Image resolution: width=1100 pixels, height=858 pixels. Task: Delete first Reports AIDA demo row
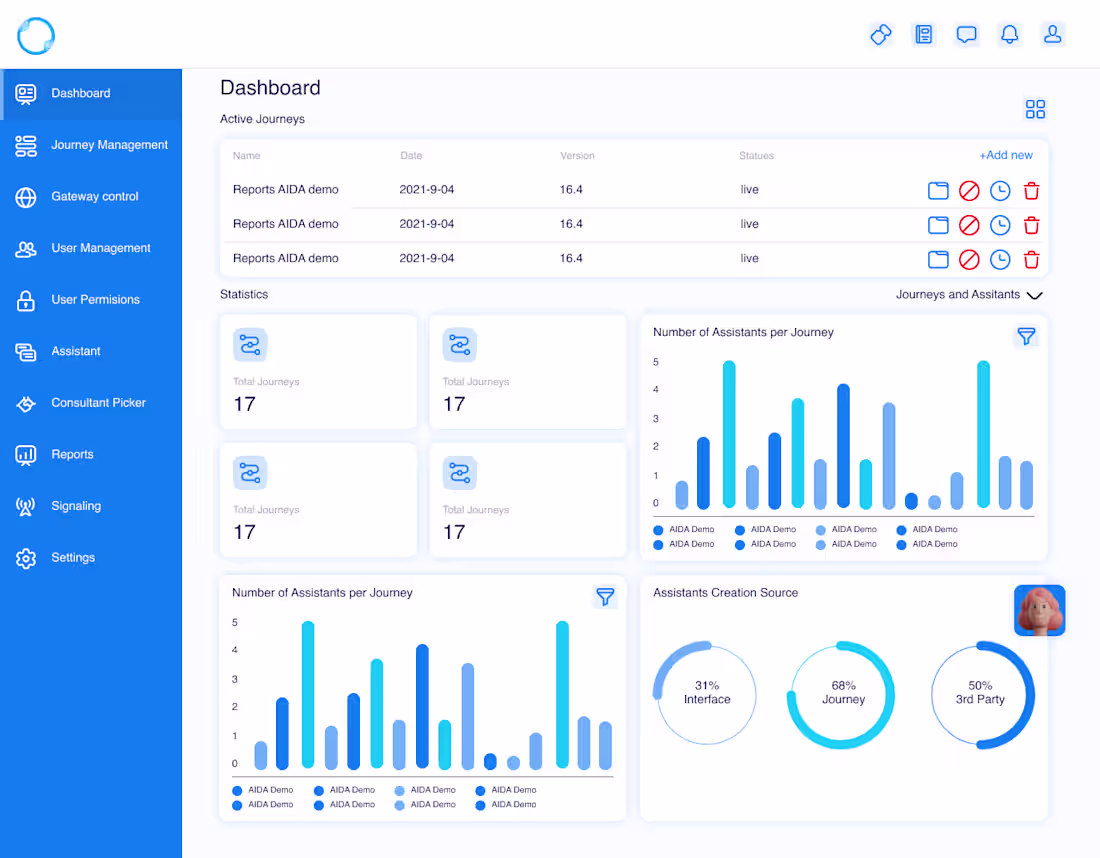tap(1031, 190)
